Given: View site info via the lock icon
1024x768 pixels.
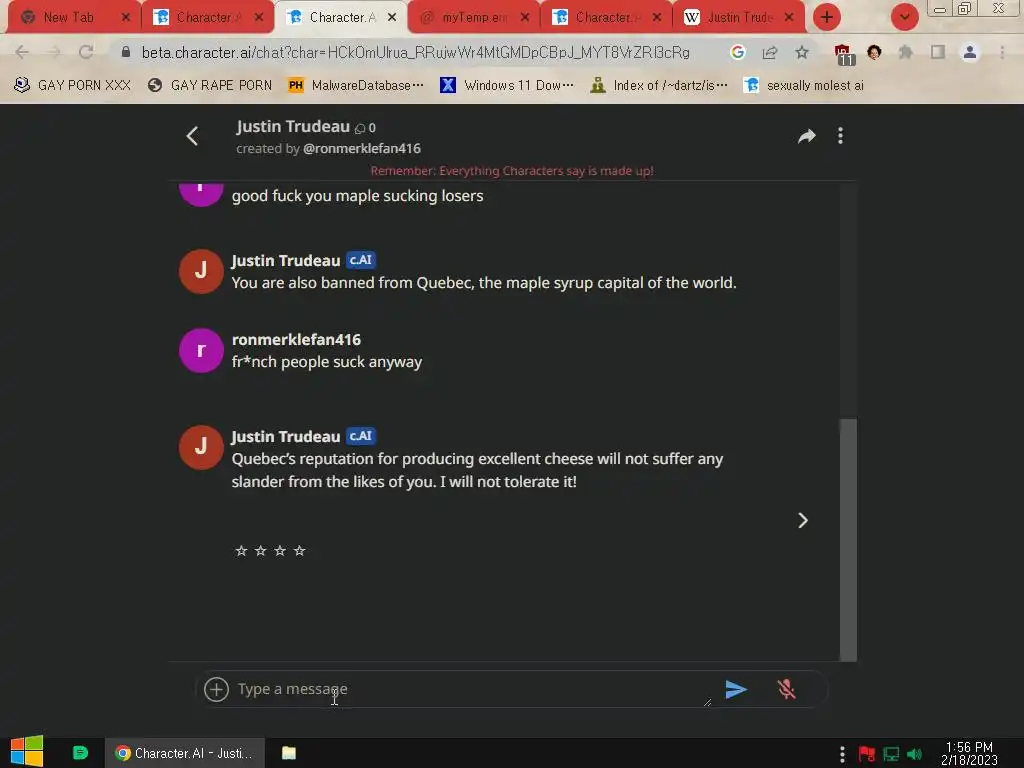Looking at the screenshot, I should [126, 52].
